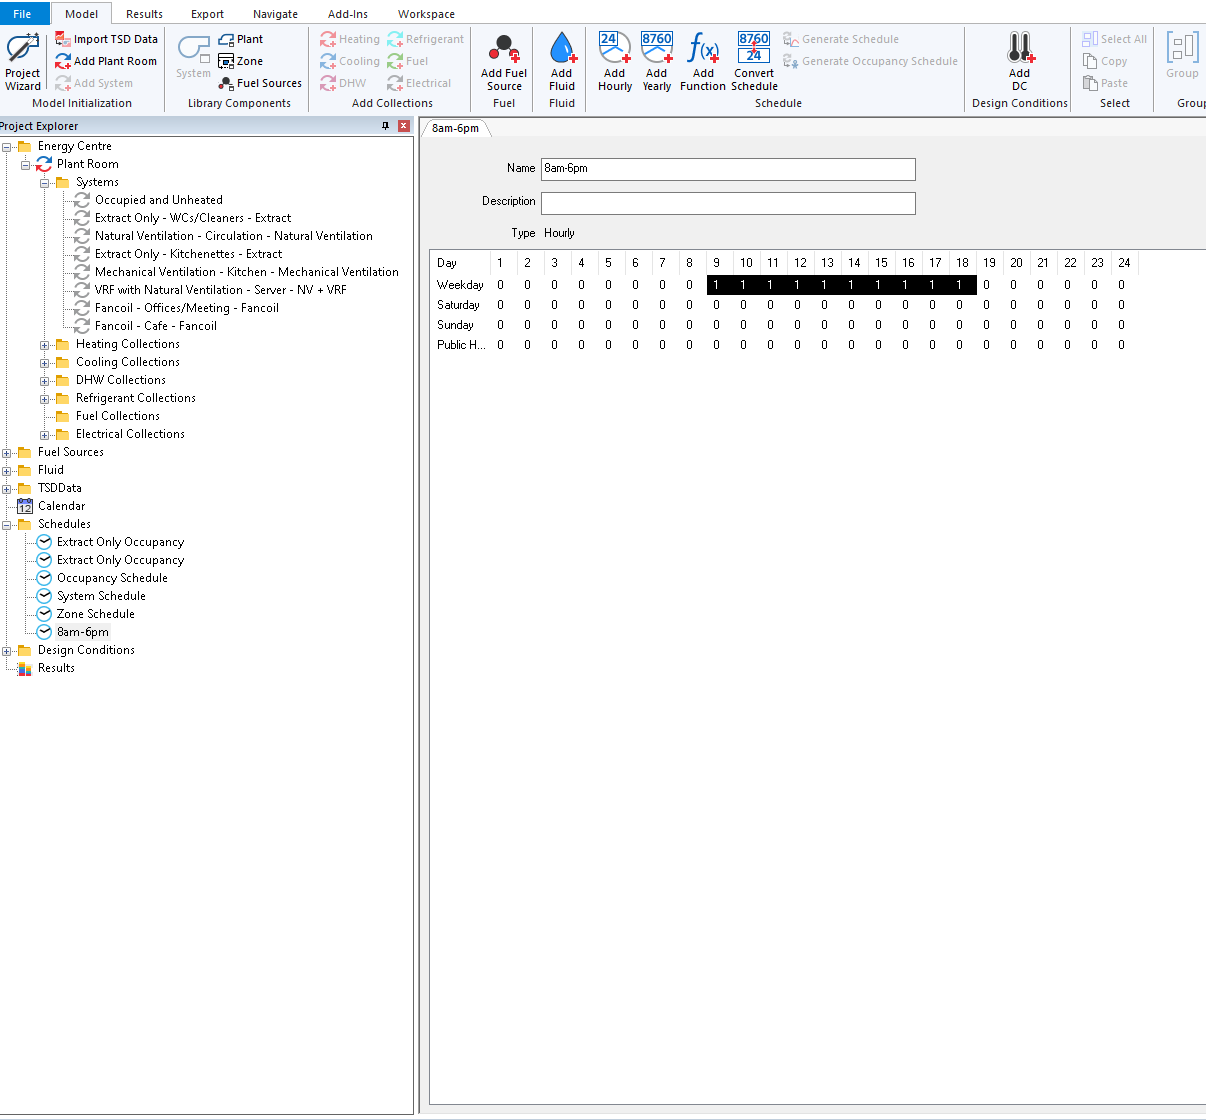Select Fancoil - Cafe - Fancoil system
The image size is (1206, 1120).
tap(156, 326)
